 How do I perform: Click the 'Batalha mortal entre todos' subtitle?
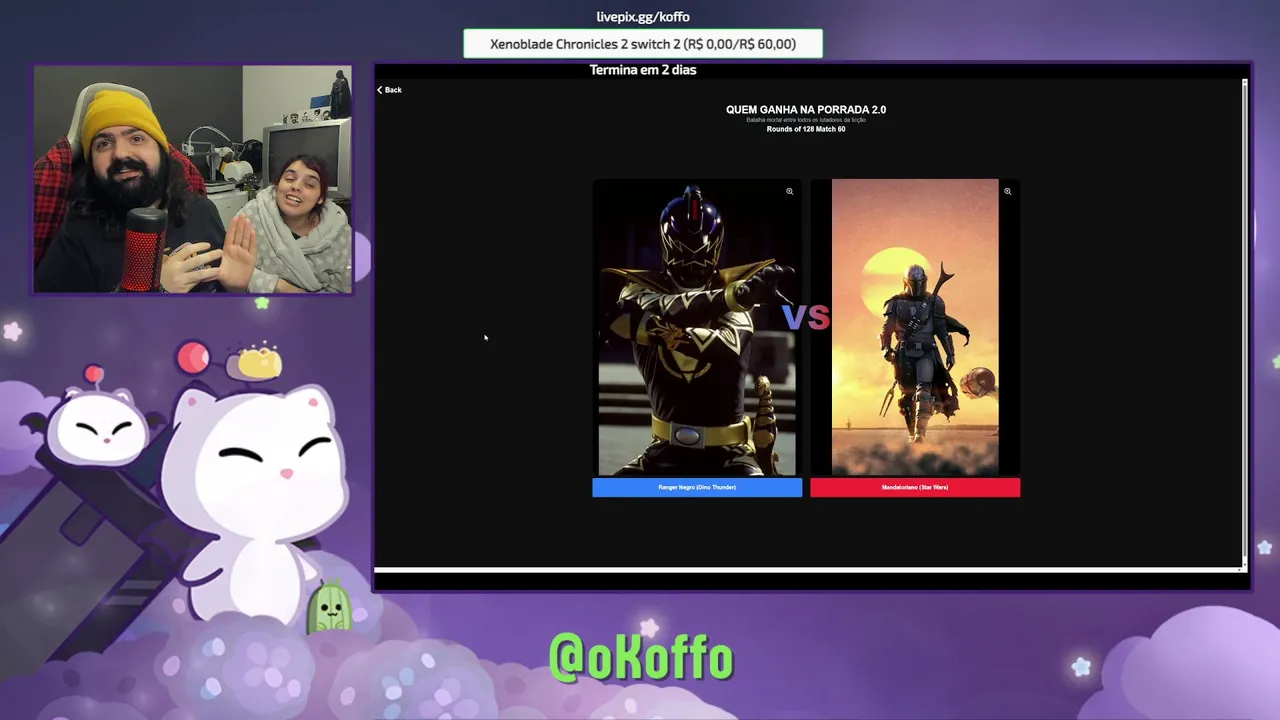point(806,120)
